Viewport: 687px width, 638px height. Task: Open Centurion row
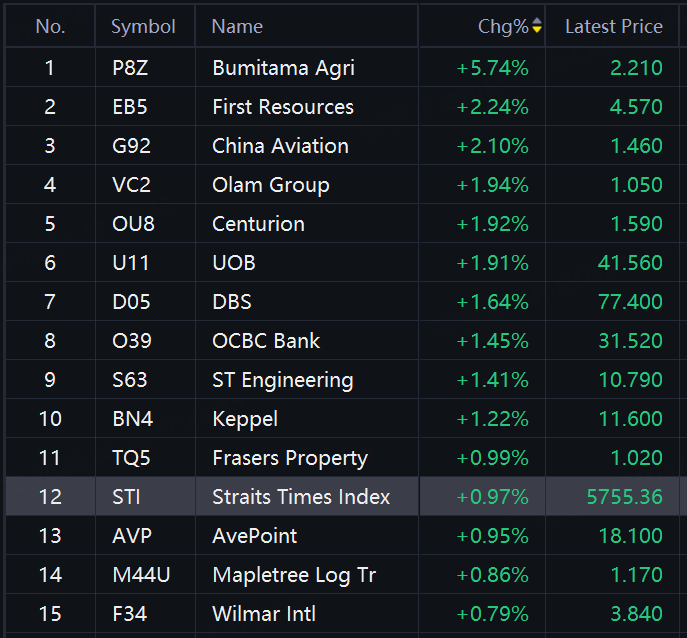258,224
